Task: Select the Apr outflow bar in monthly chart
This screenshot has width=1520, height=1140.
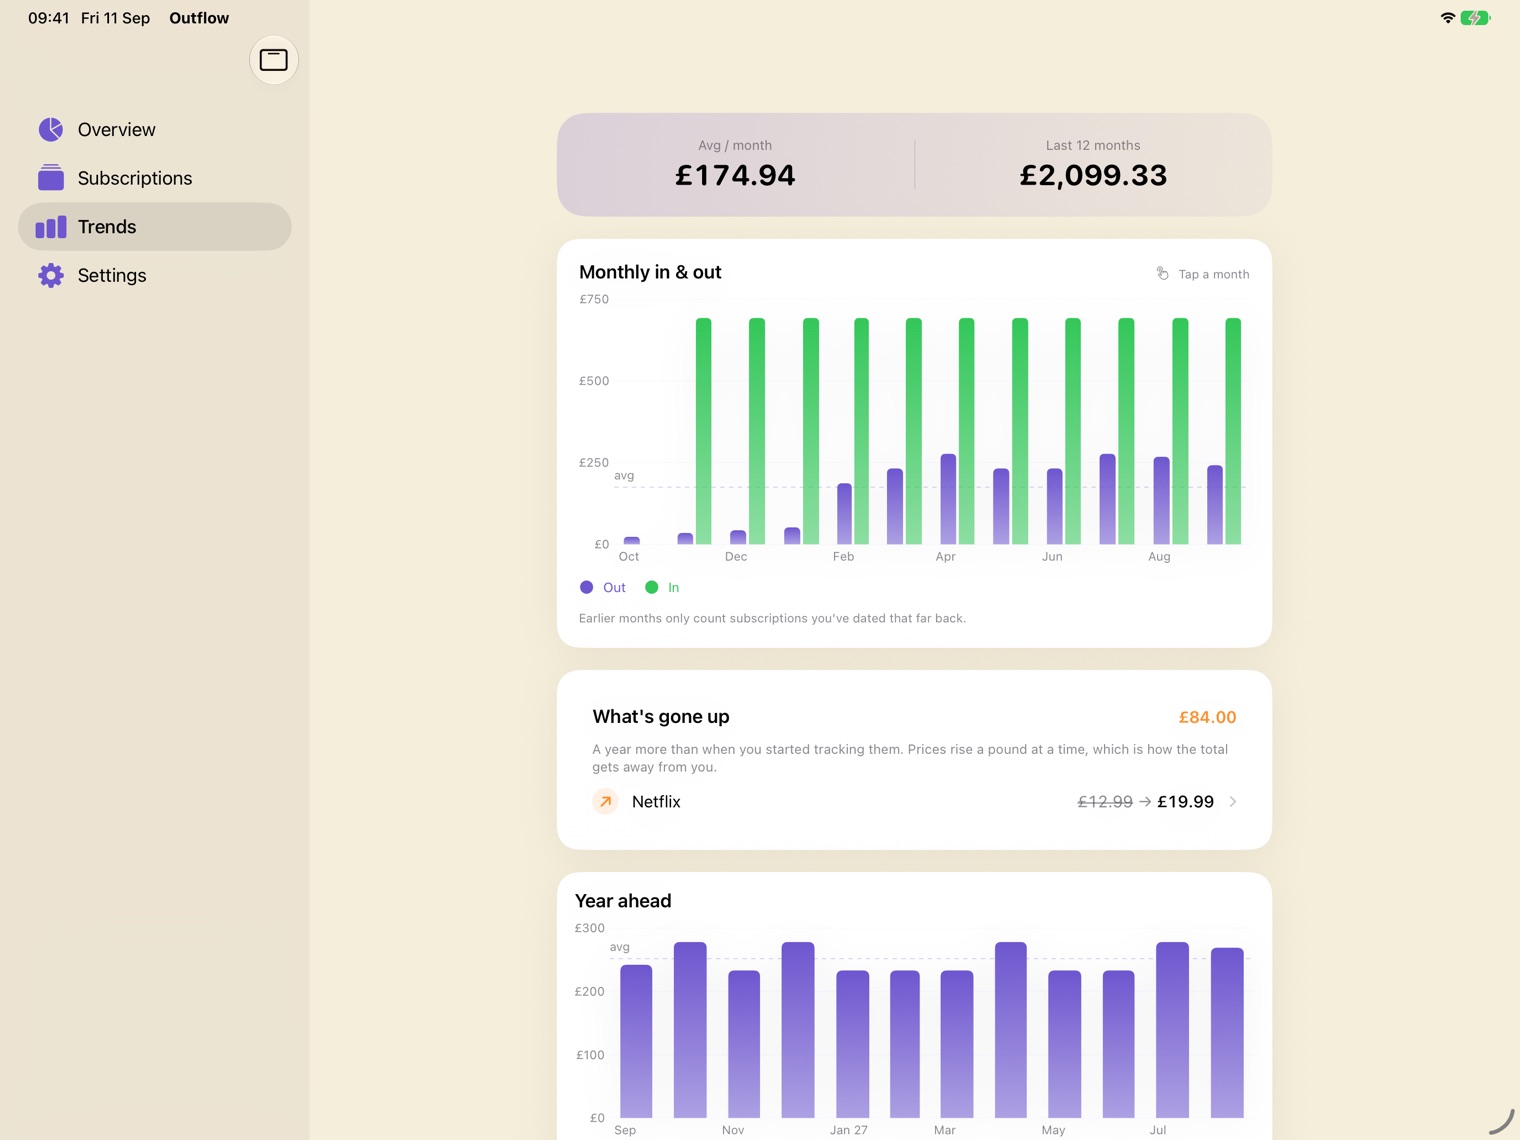Action: point(948,499)
